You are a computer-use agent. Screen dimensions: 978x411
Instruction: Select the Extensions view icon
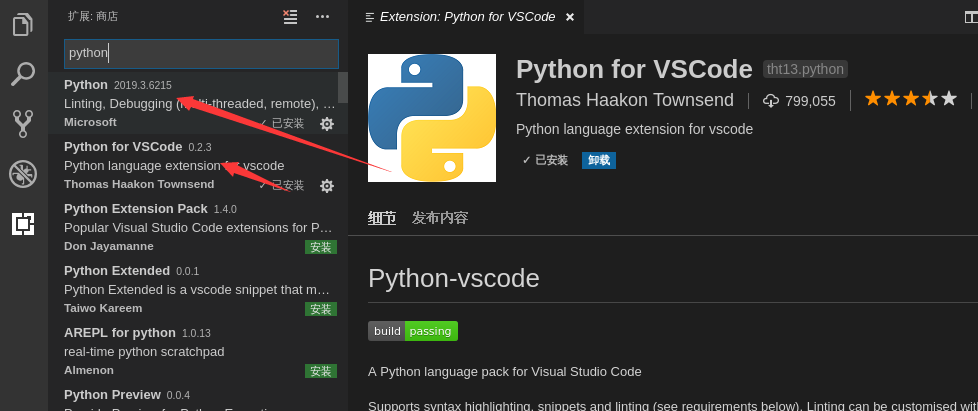click(x=23, y=223)
